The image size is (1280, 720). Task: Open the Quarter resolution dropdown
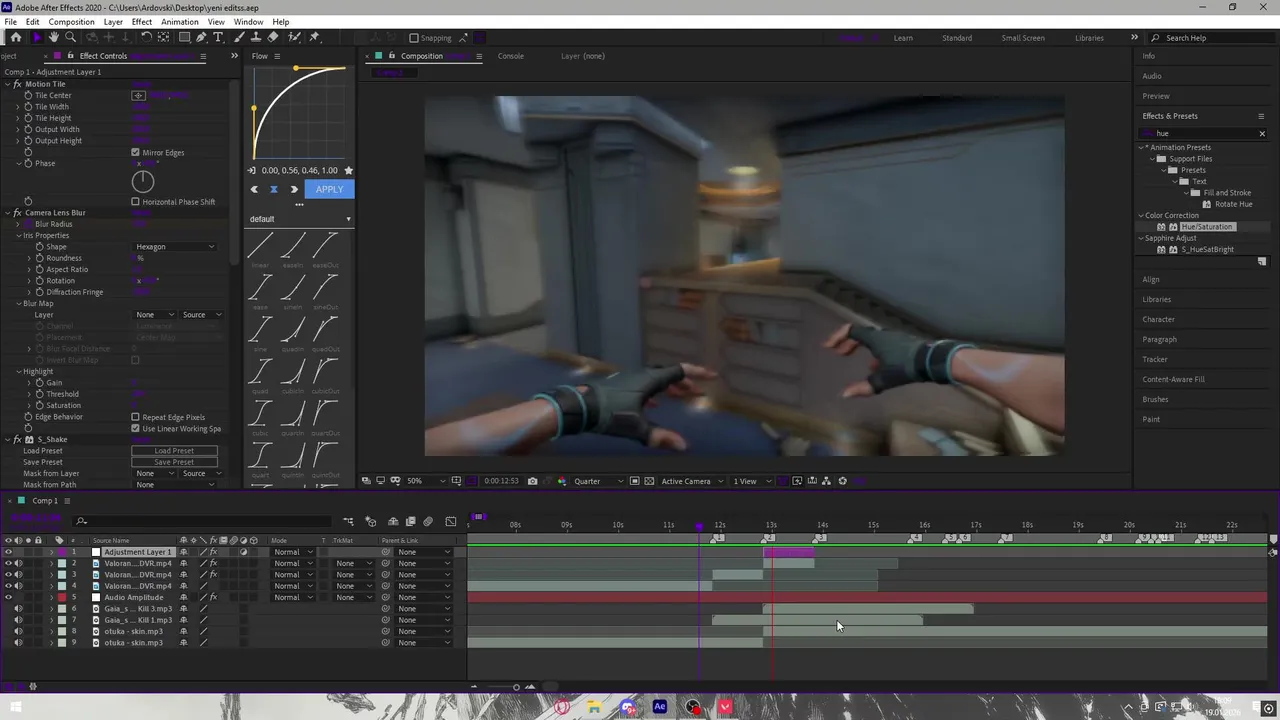coord(598,481)
